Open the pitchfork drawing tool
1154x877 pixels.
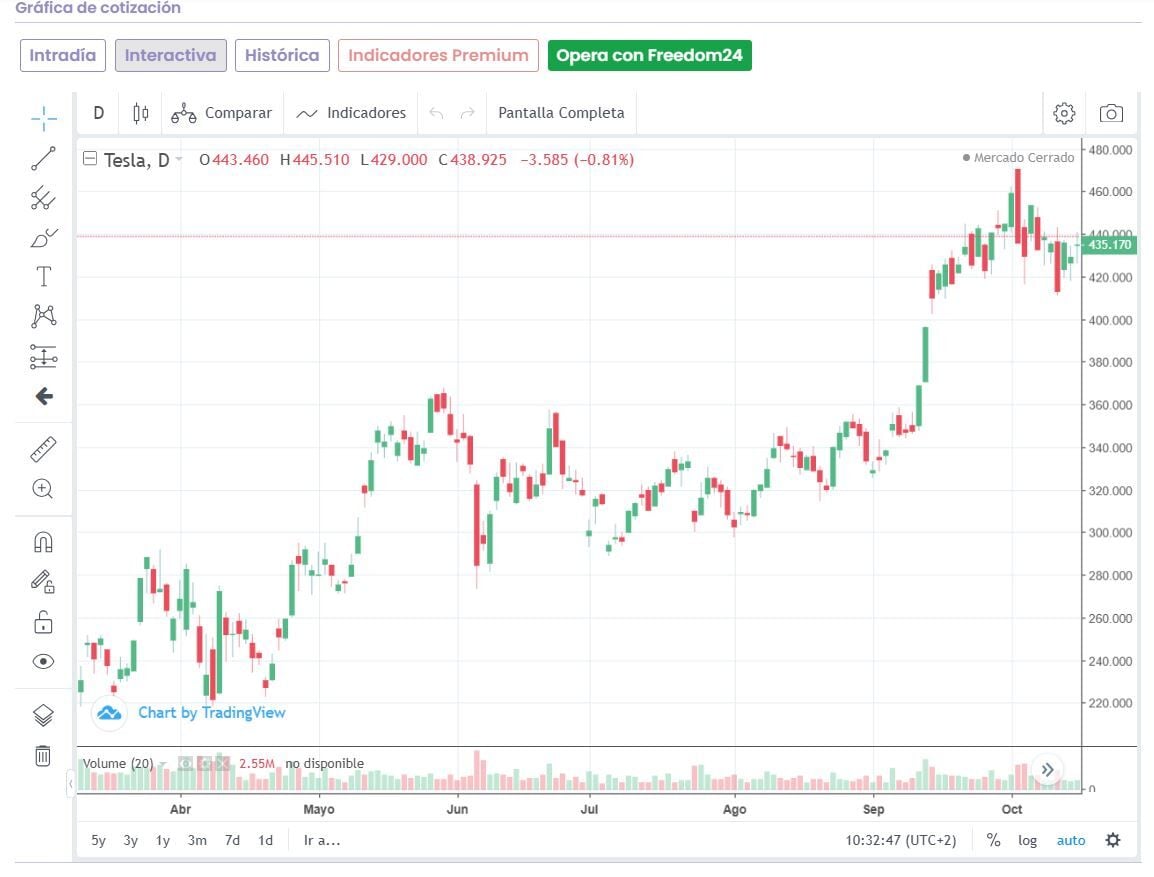pyautogui.click(x=43, y=198)
